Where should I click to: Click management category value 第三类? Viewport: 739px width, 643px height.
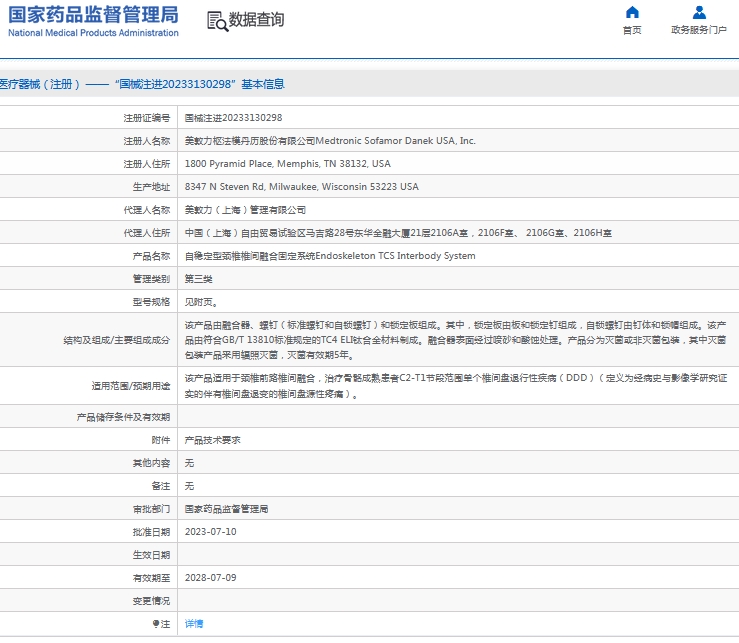point(198,279)
